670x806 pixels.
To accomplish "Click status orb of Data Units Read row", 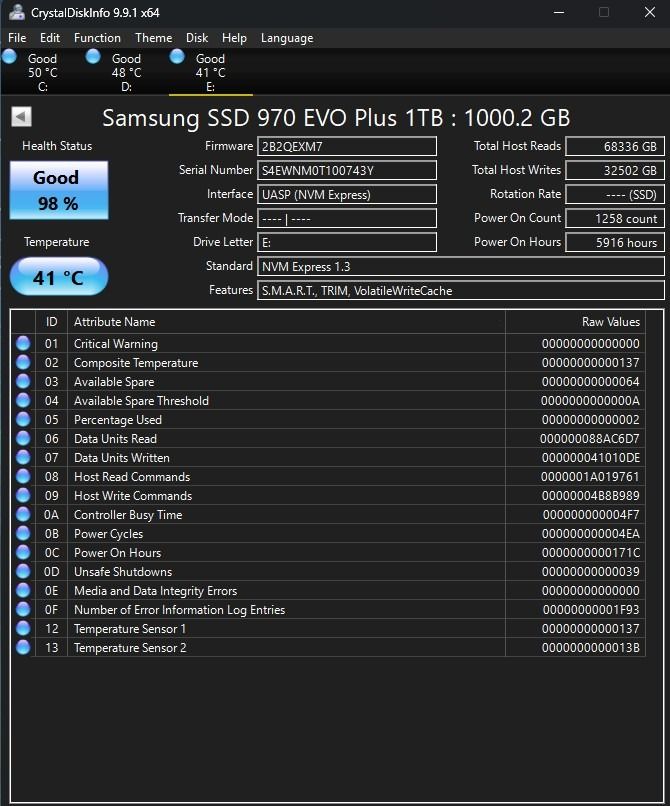I will (x=23, y=438).
